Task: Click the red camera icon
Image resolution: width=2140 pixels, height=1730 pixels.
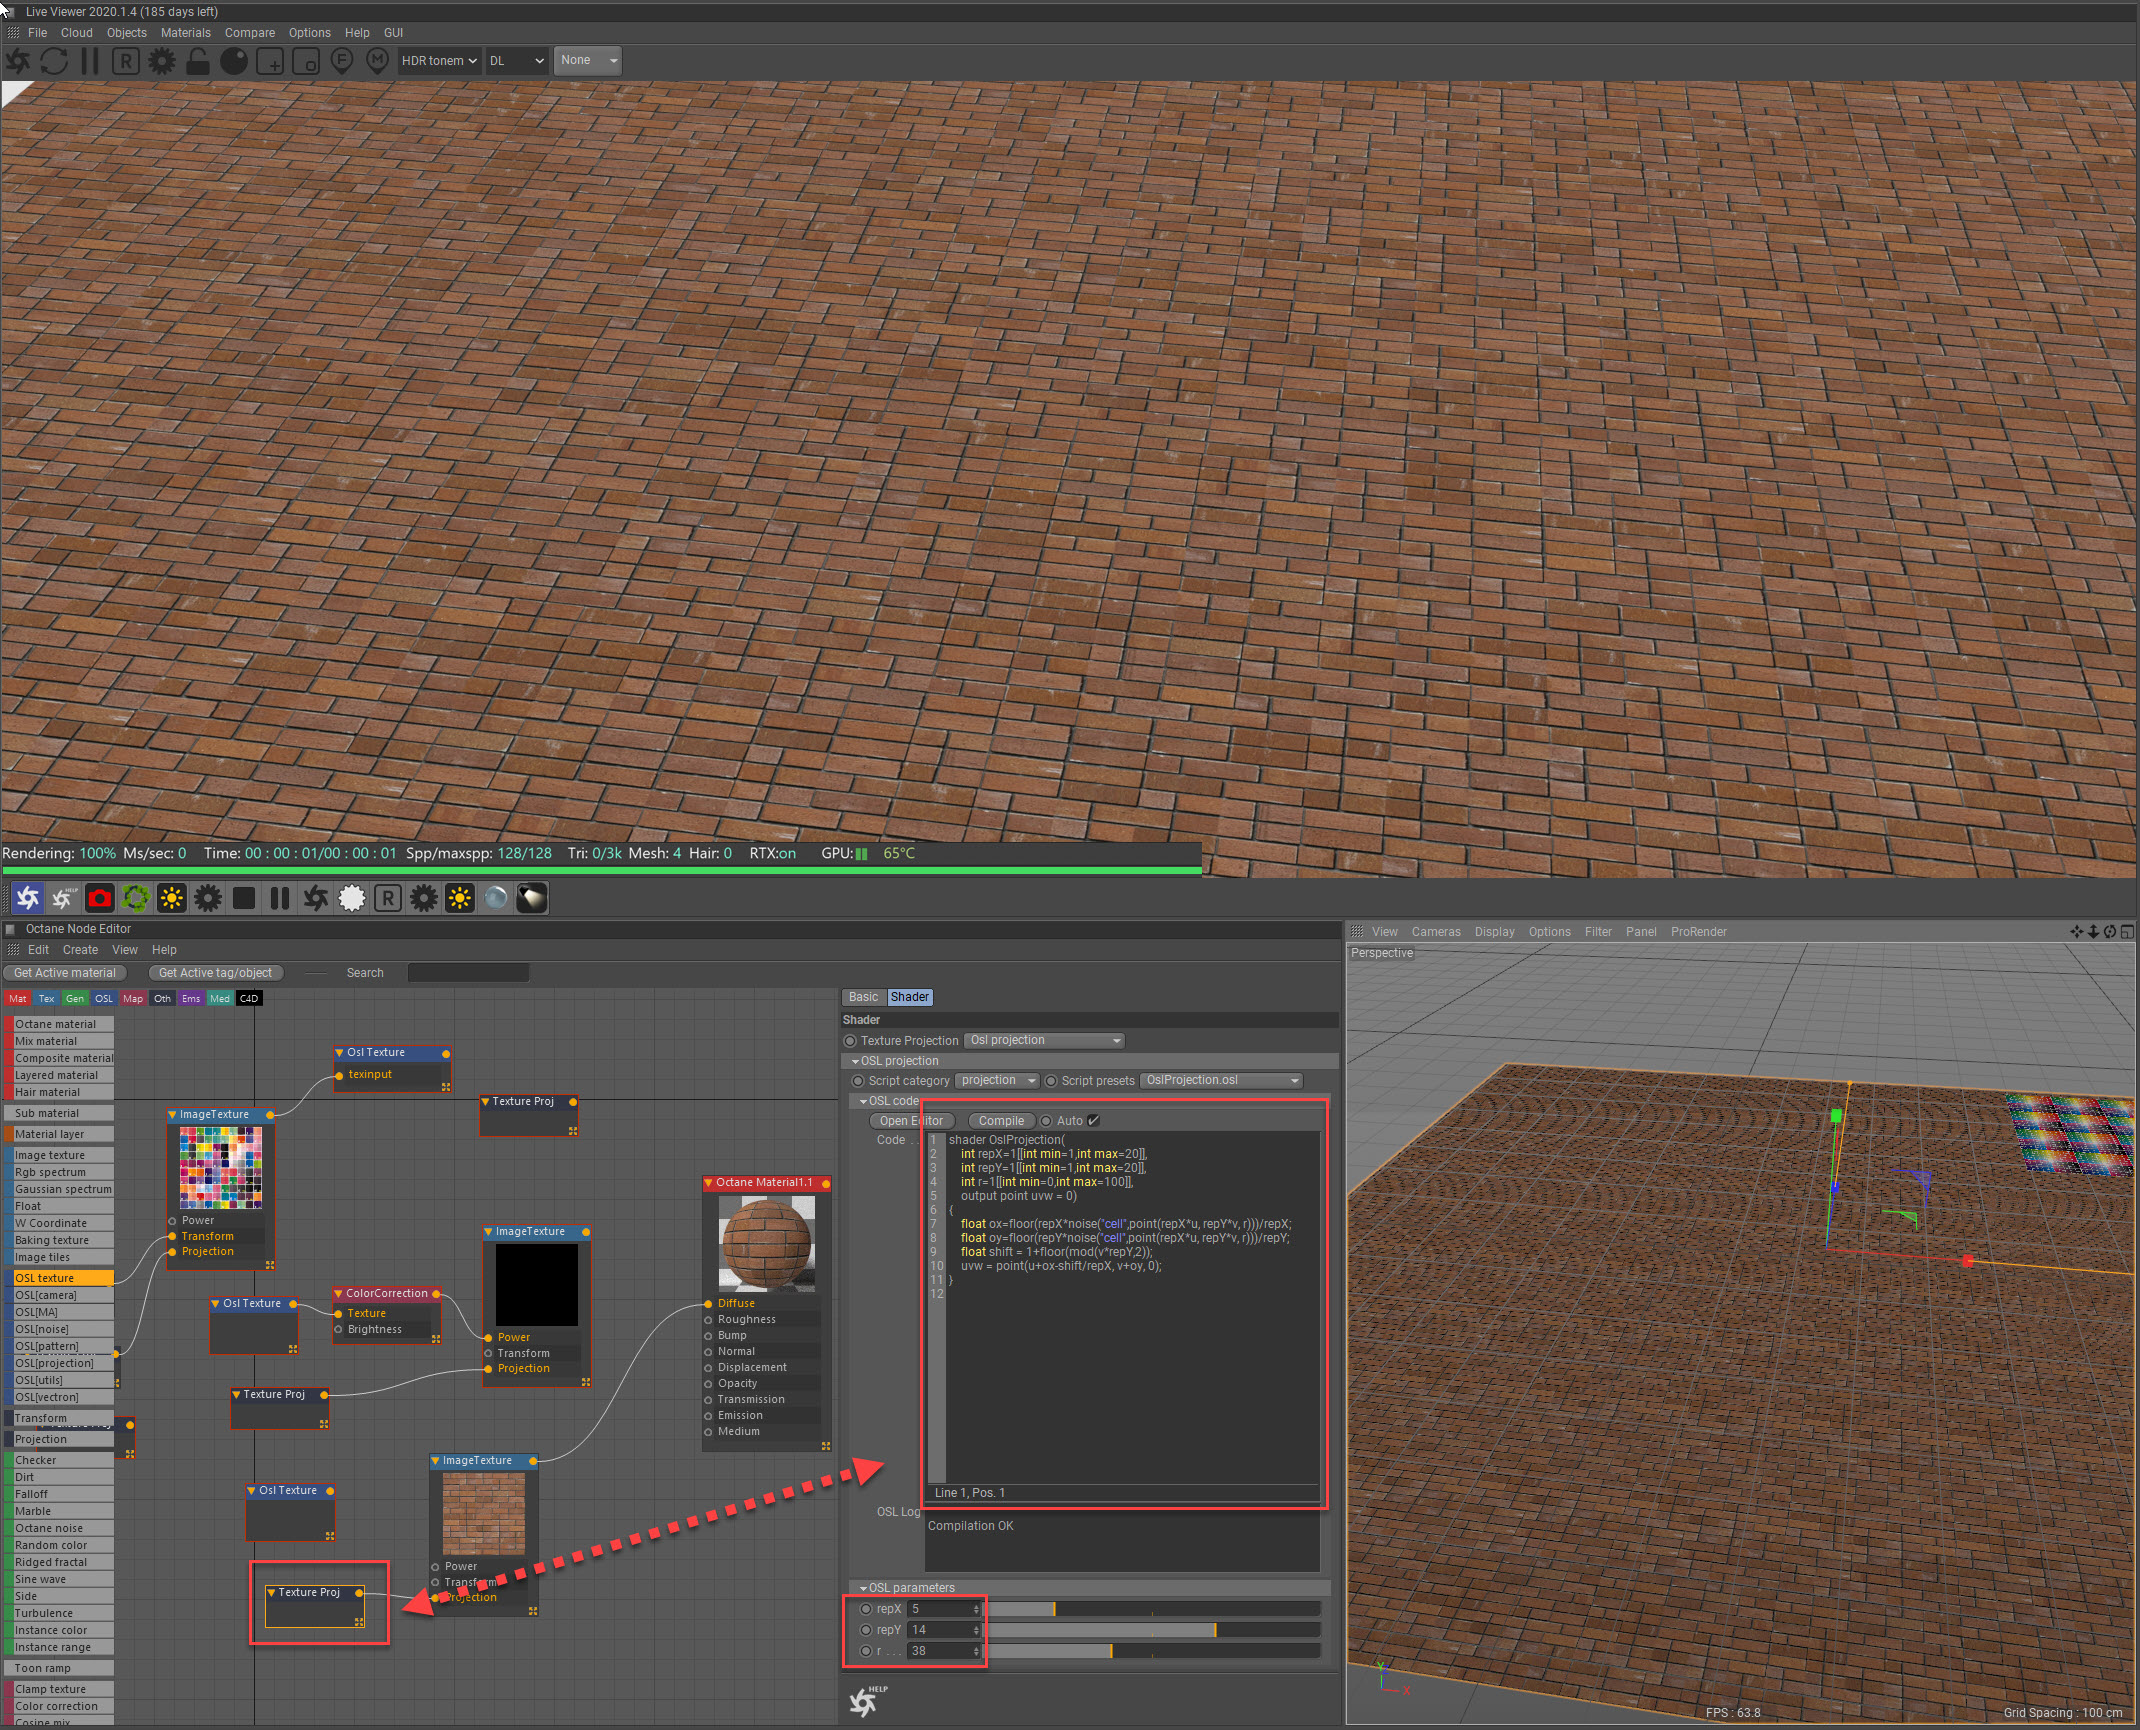Action: [x=100, y=898]
